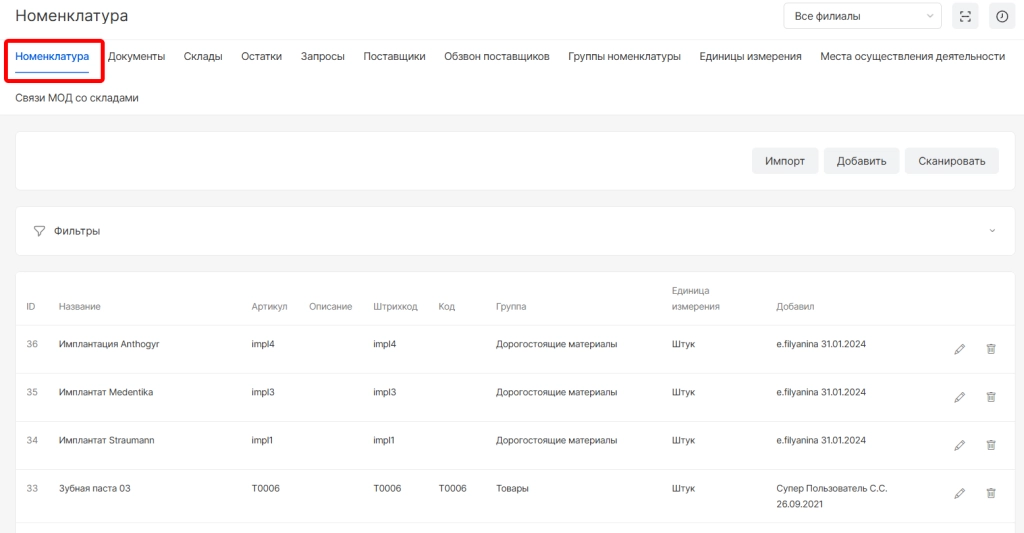Switch to the Документы tab
This screenshot has width=1024, height=533.
click(136, 57)
